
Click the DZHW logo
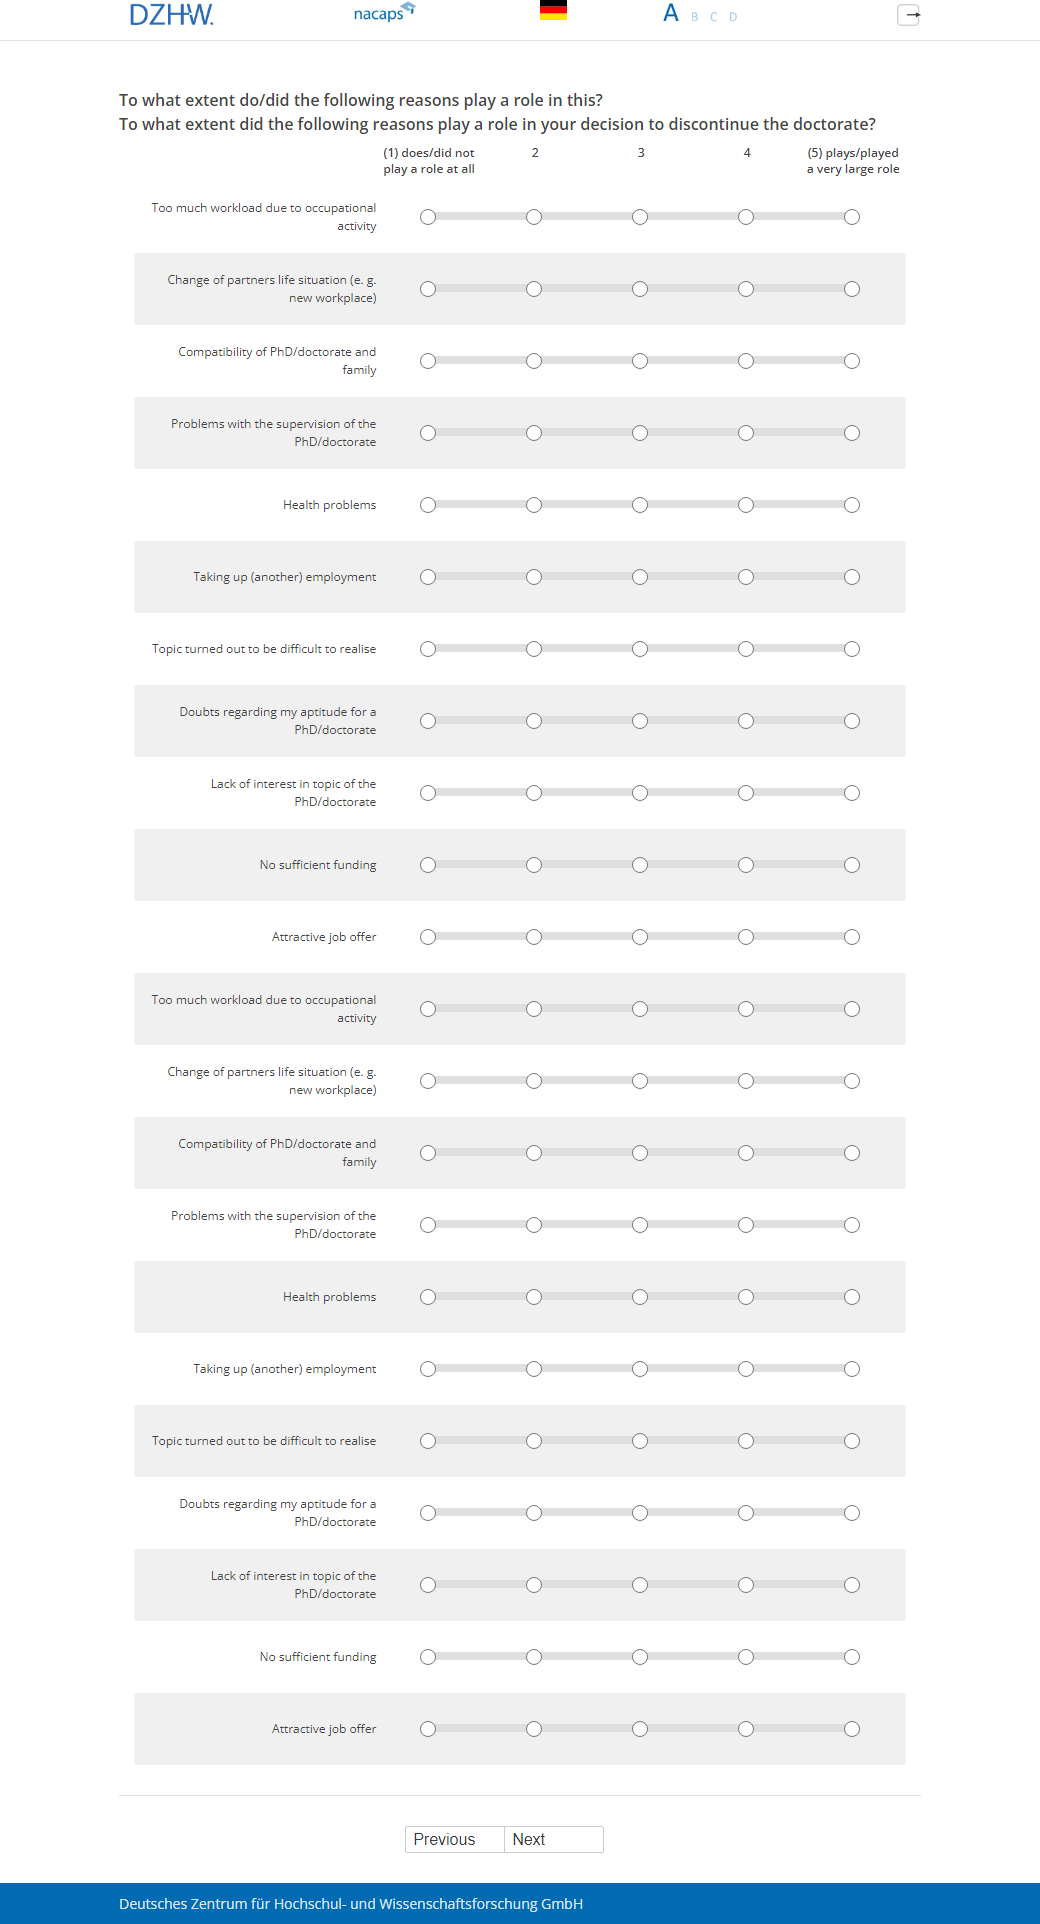tap(171, 15)
